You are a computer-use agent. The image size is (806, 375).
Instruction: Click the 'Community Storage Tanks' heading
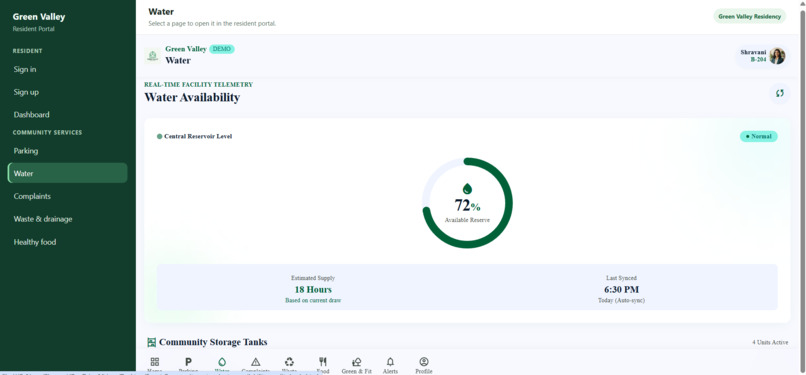213,342
